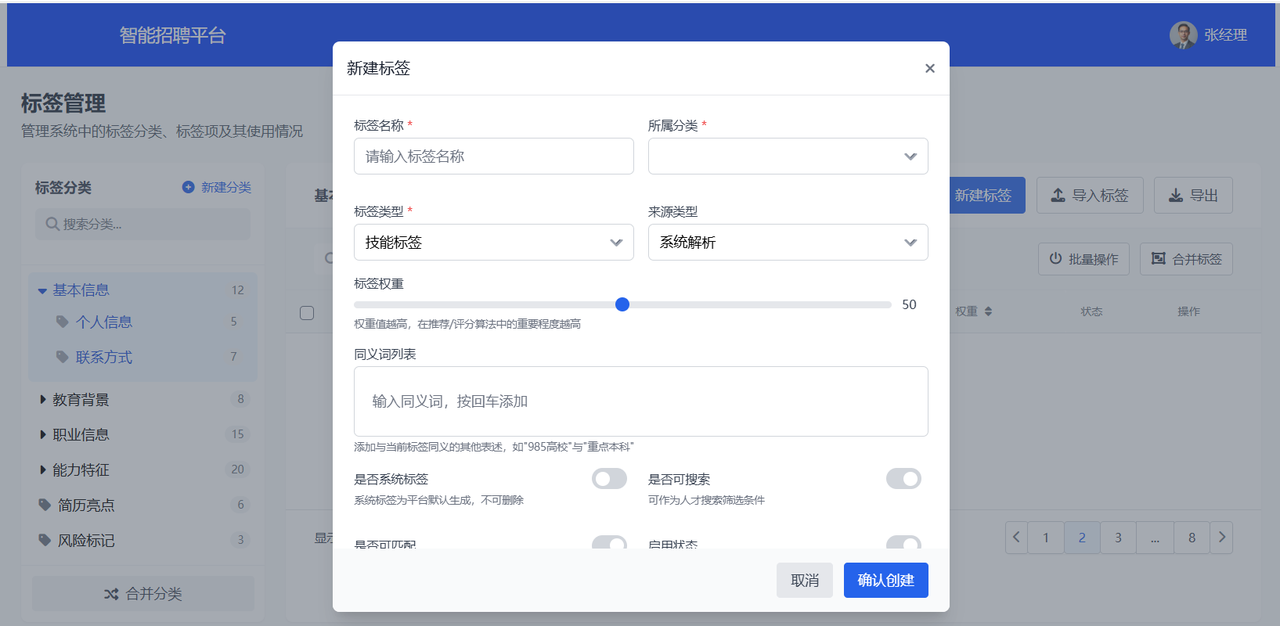Screen dimensions: 1280x626
Task: Go to page 3
Action: coord(1118,537)
